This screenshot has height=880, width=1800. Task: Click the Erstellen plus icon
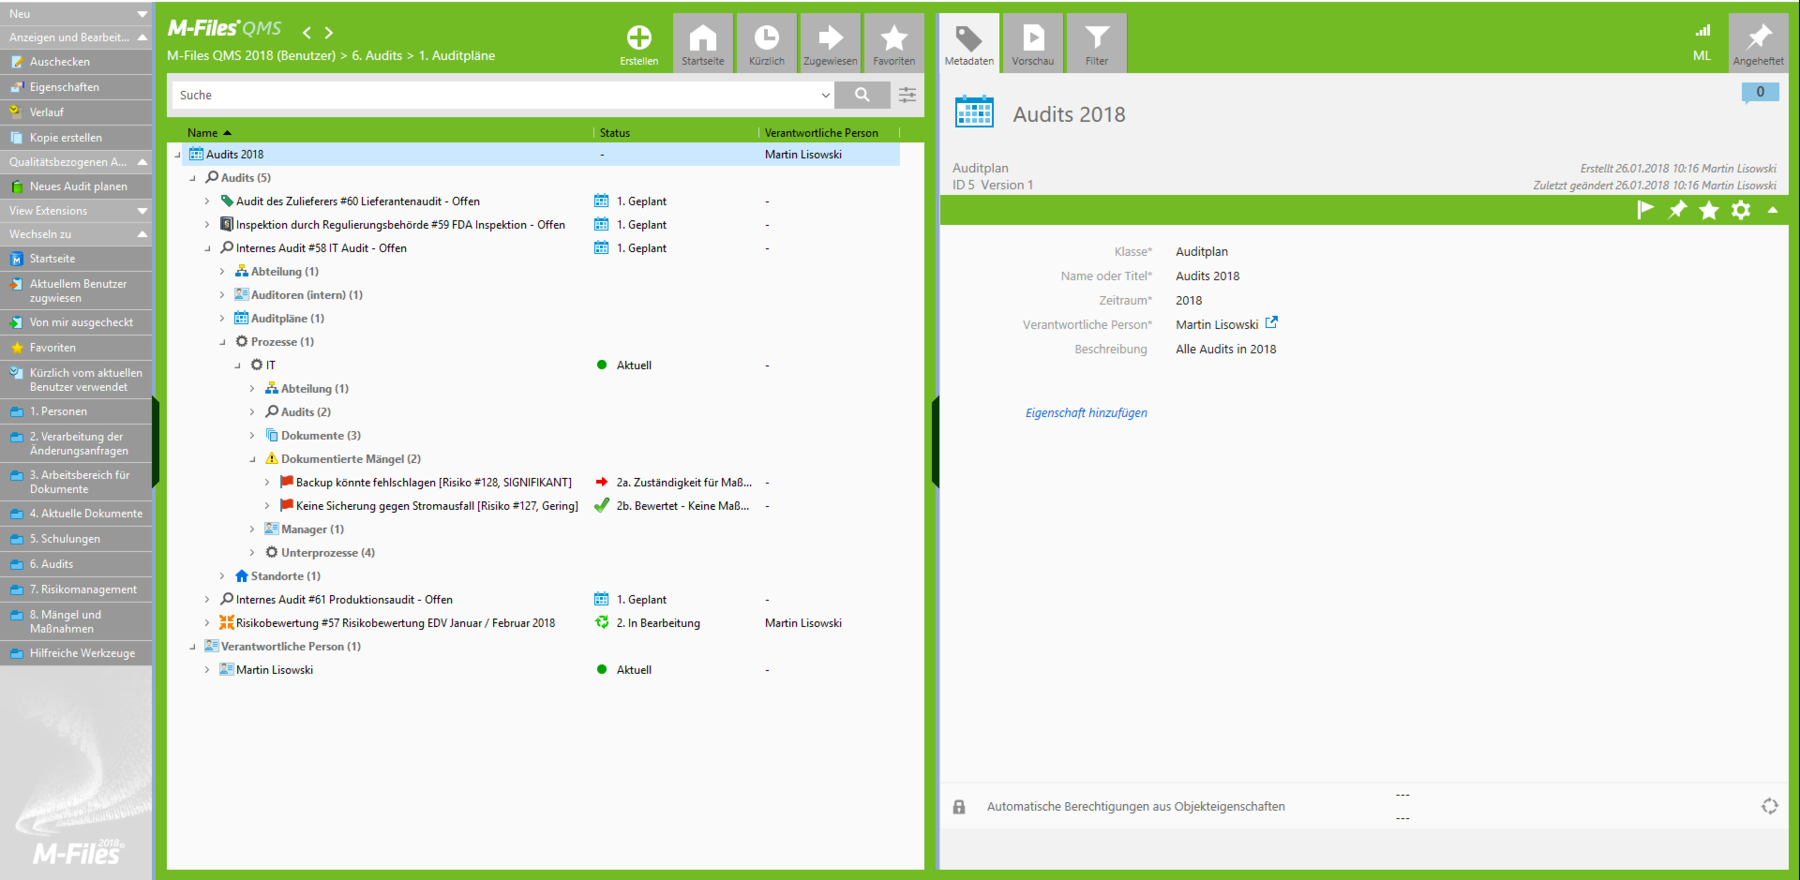click(639, 38)
